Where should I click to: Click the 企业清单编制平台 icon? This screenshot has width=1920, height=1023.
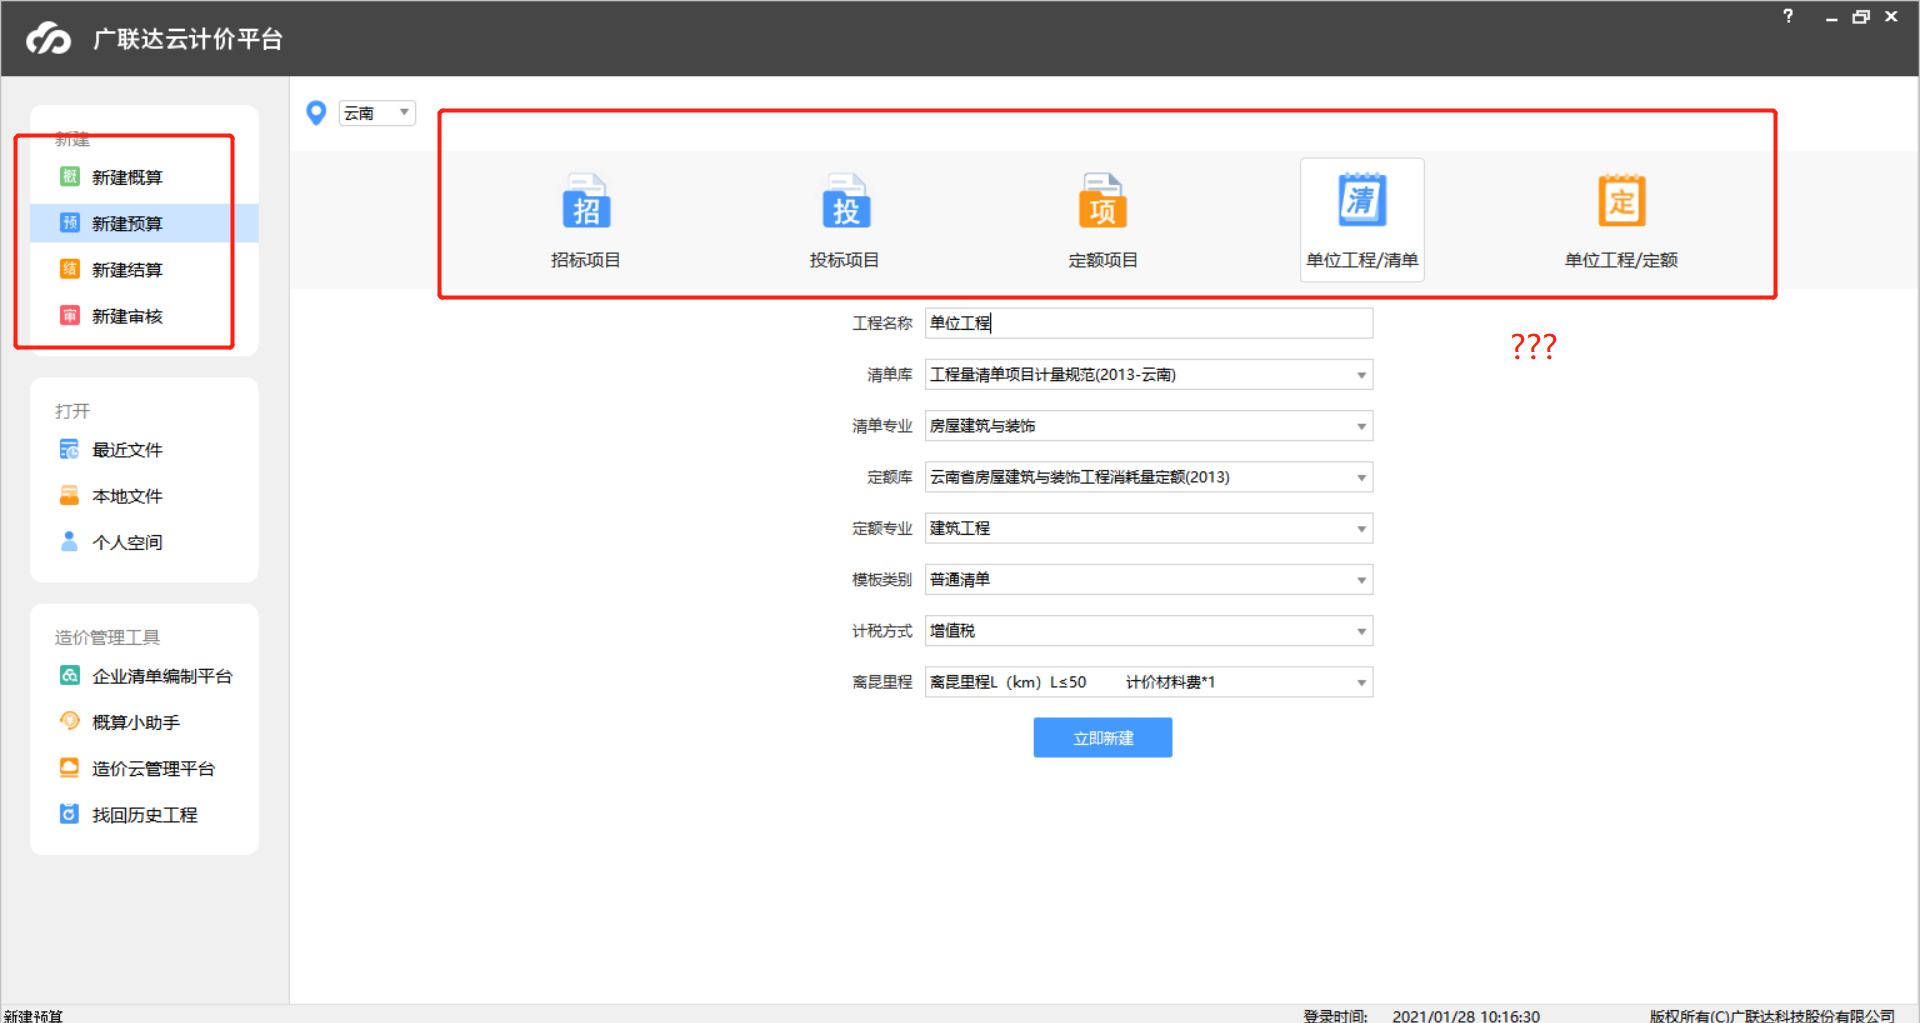[69, 675]
